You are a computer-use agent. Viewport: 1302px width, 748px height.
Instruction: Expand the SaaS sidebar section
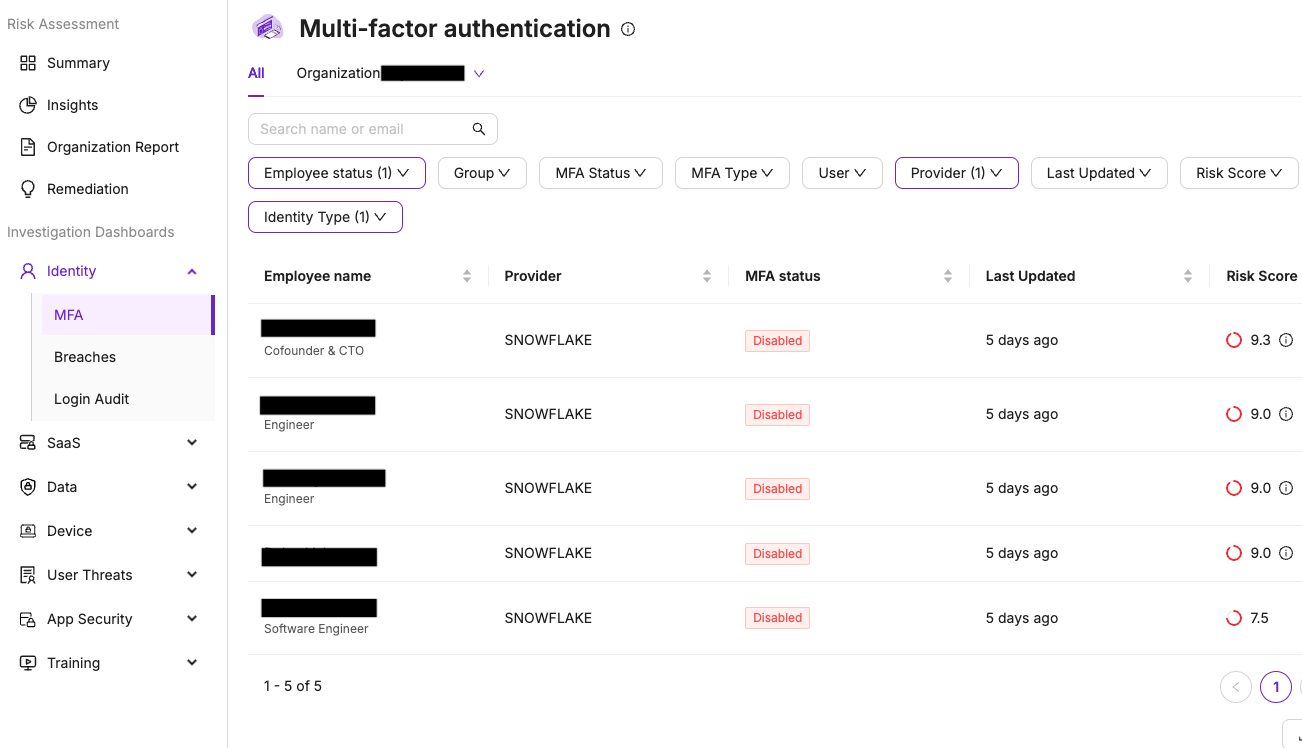tap(192, 443)
